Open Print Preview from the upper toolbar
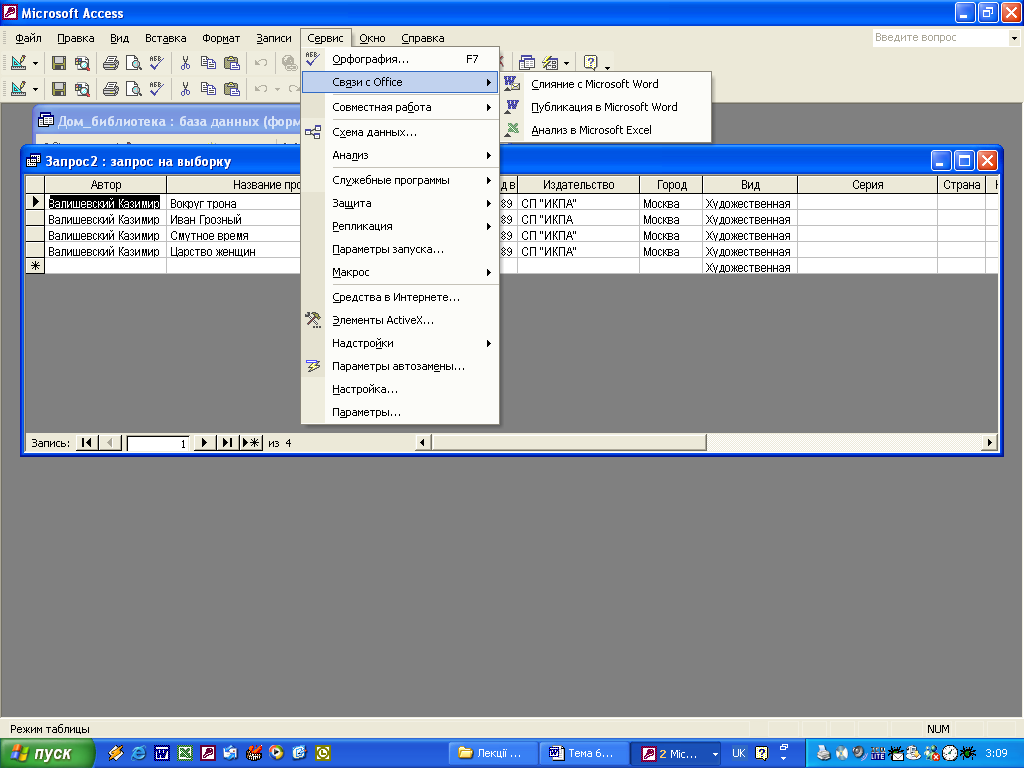Image resolution: width=1024 pixels, height=768 pixels. click(x=133, y=63)
